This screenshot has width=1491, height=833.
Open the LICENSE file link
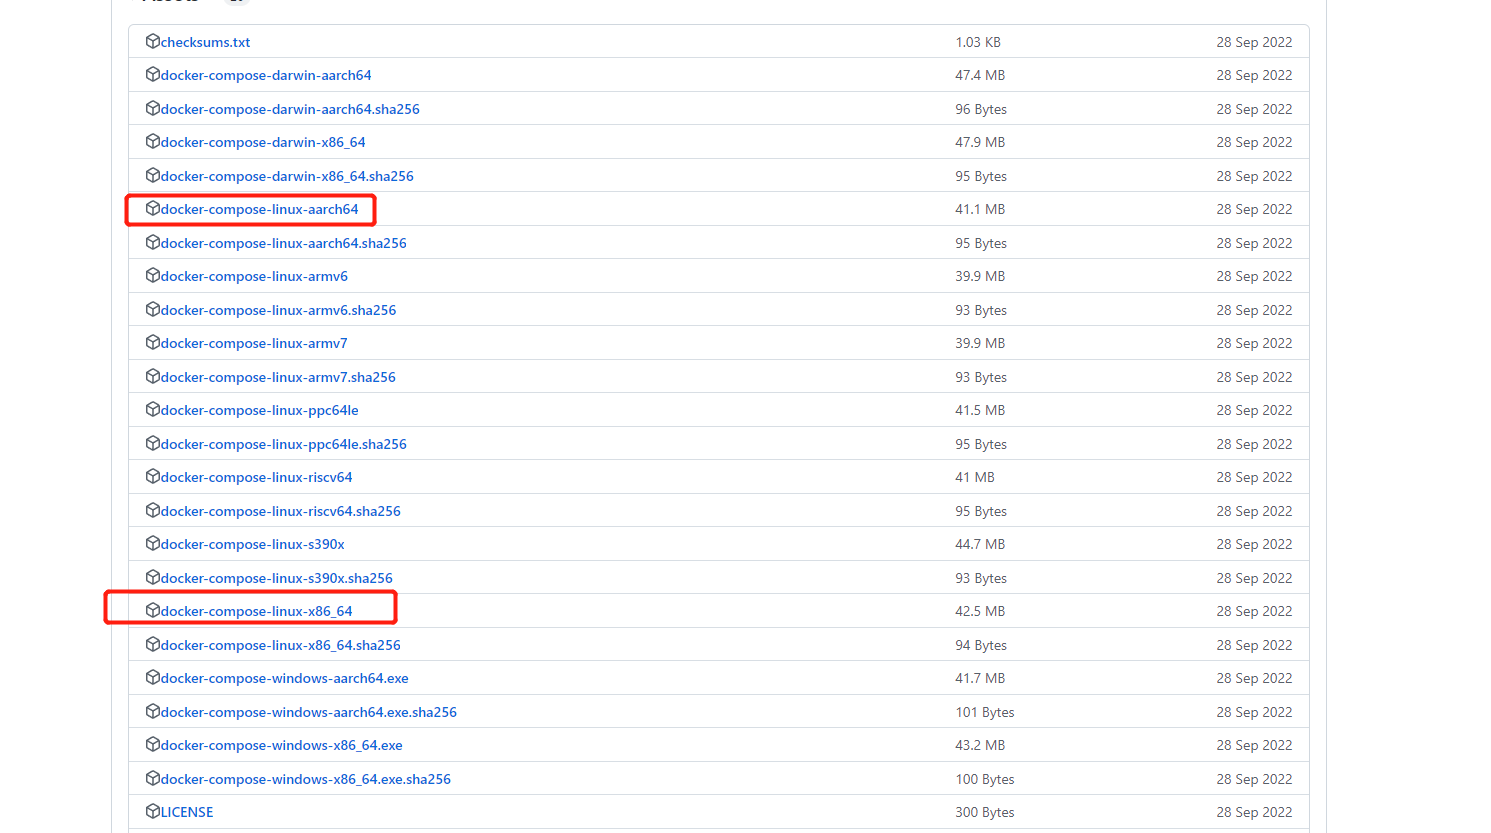[187, 812]
